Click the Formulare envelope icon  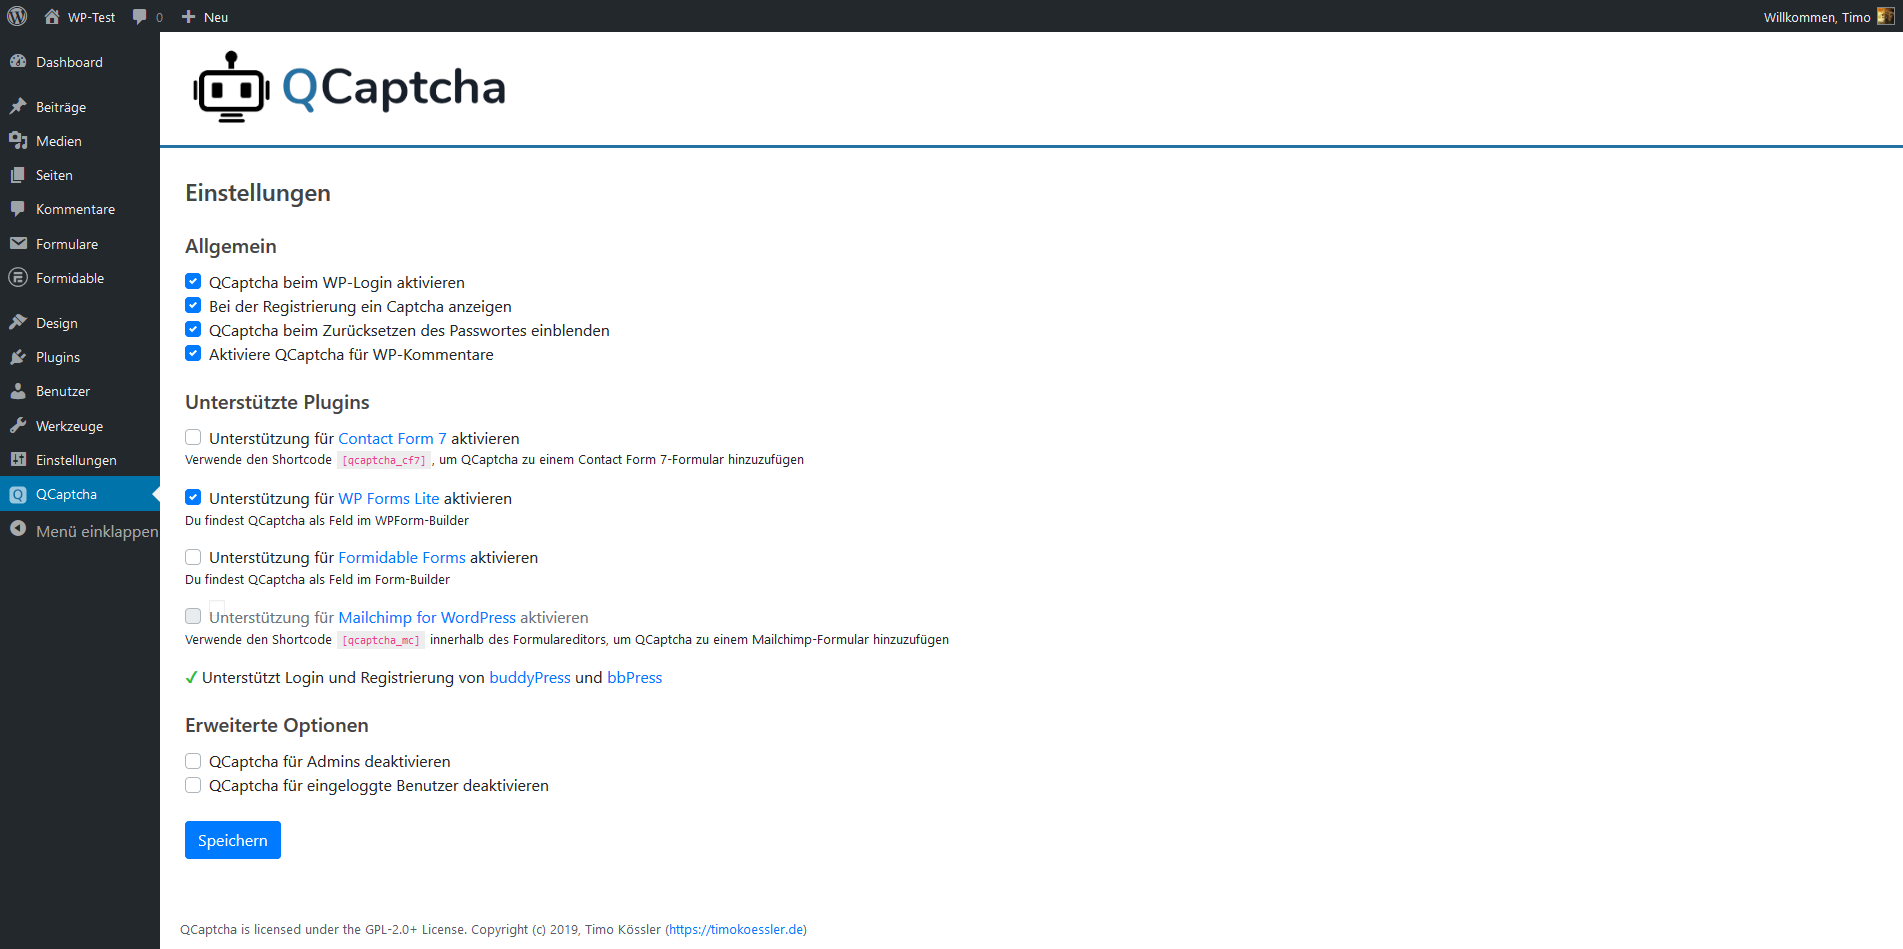[18, 243]
